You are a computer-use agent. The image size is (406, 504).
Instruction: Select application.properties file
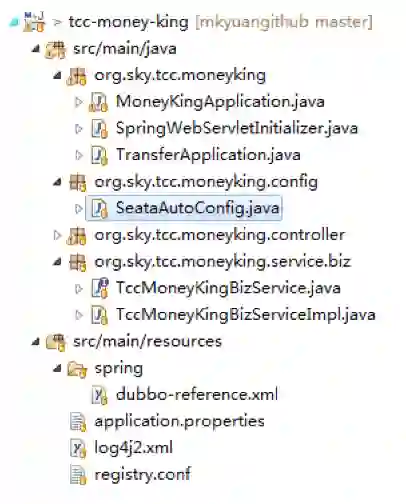coord(179,421)
